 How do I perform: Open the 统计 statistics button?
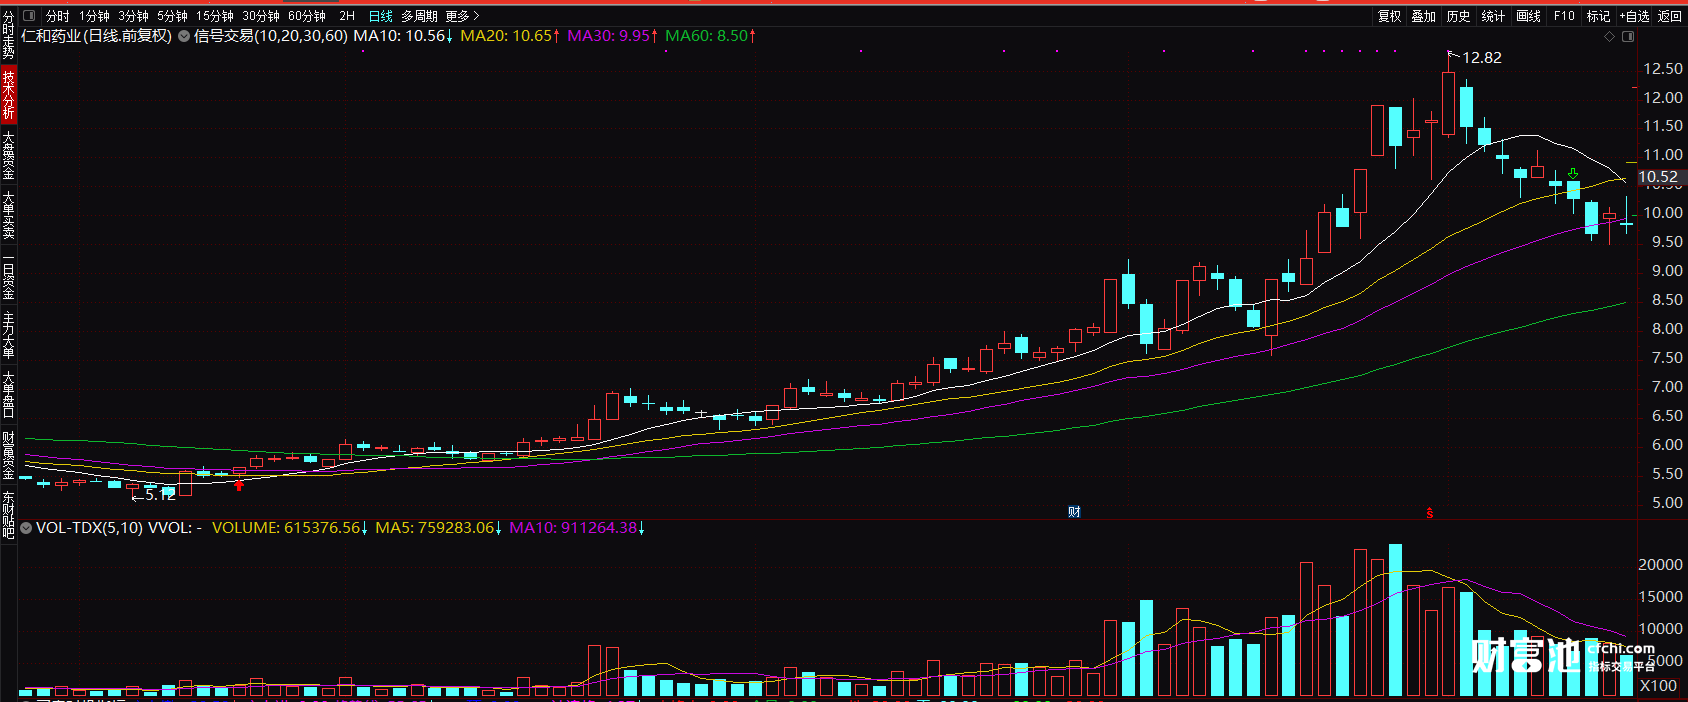(x=1492, y=16)
